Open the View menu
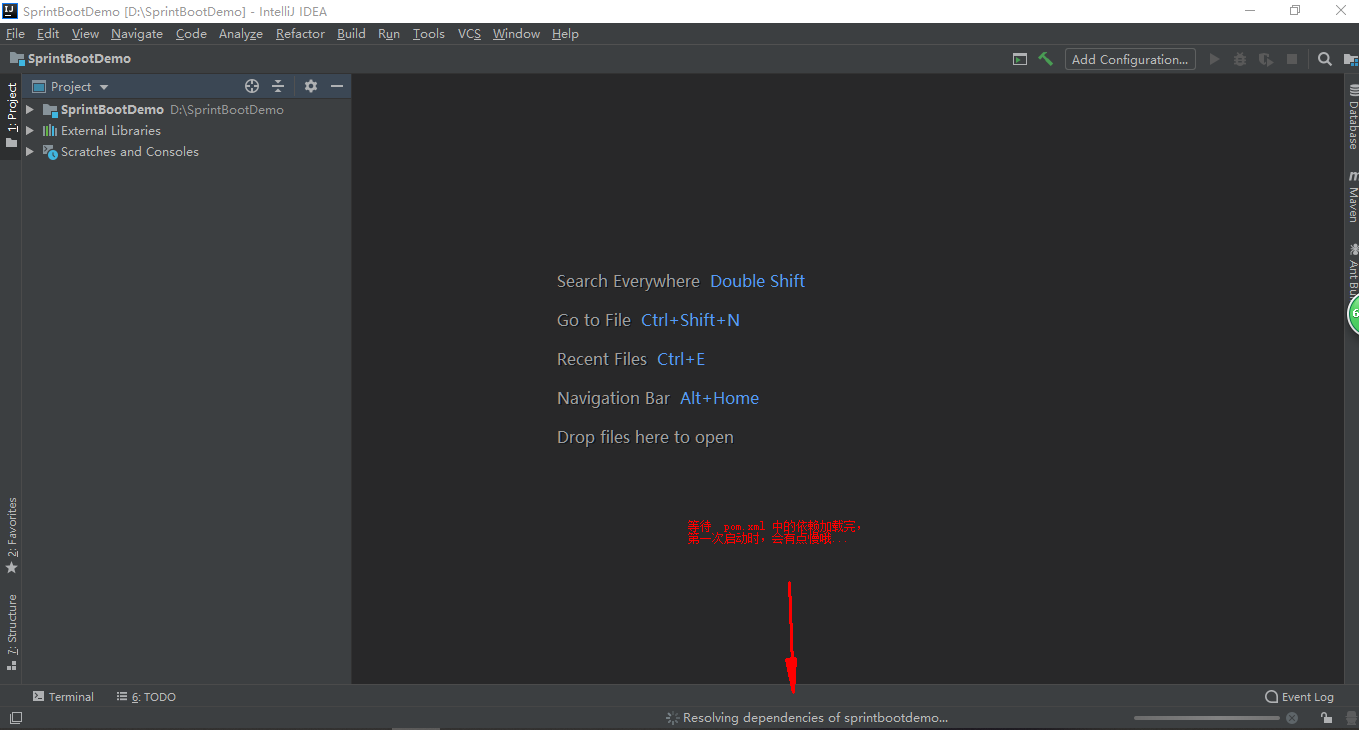 coord(85,34)
